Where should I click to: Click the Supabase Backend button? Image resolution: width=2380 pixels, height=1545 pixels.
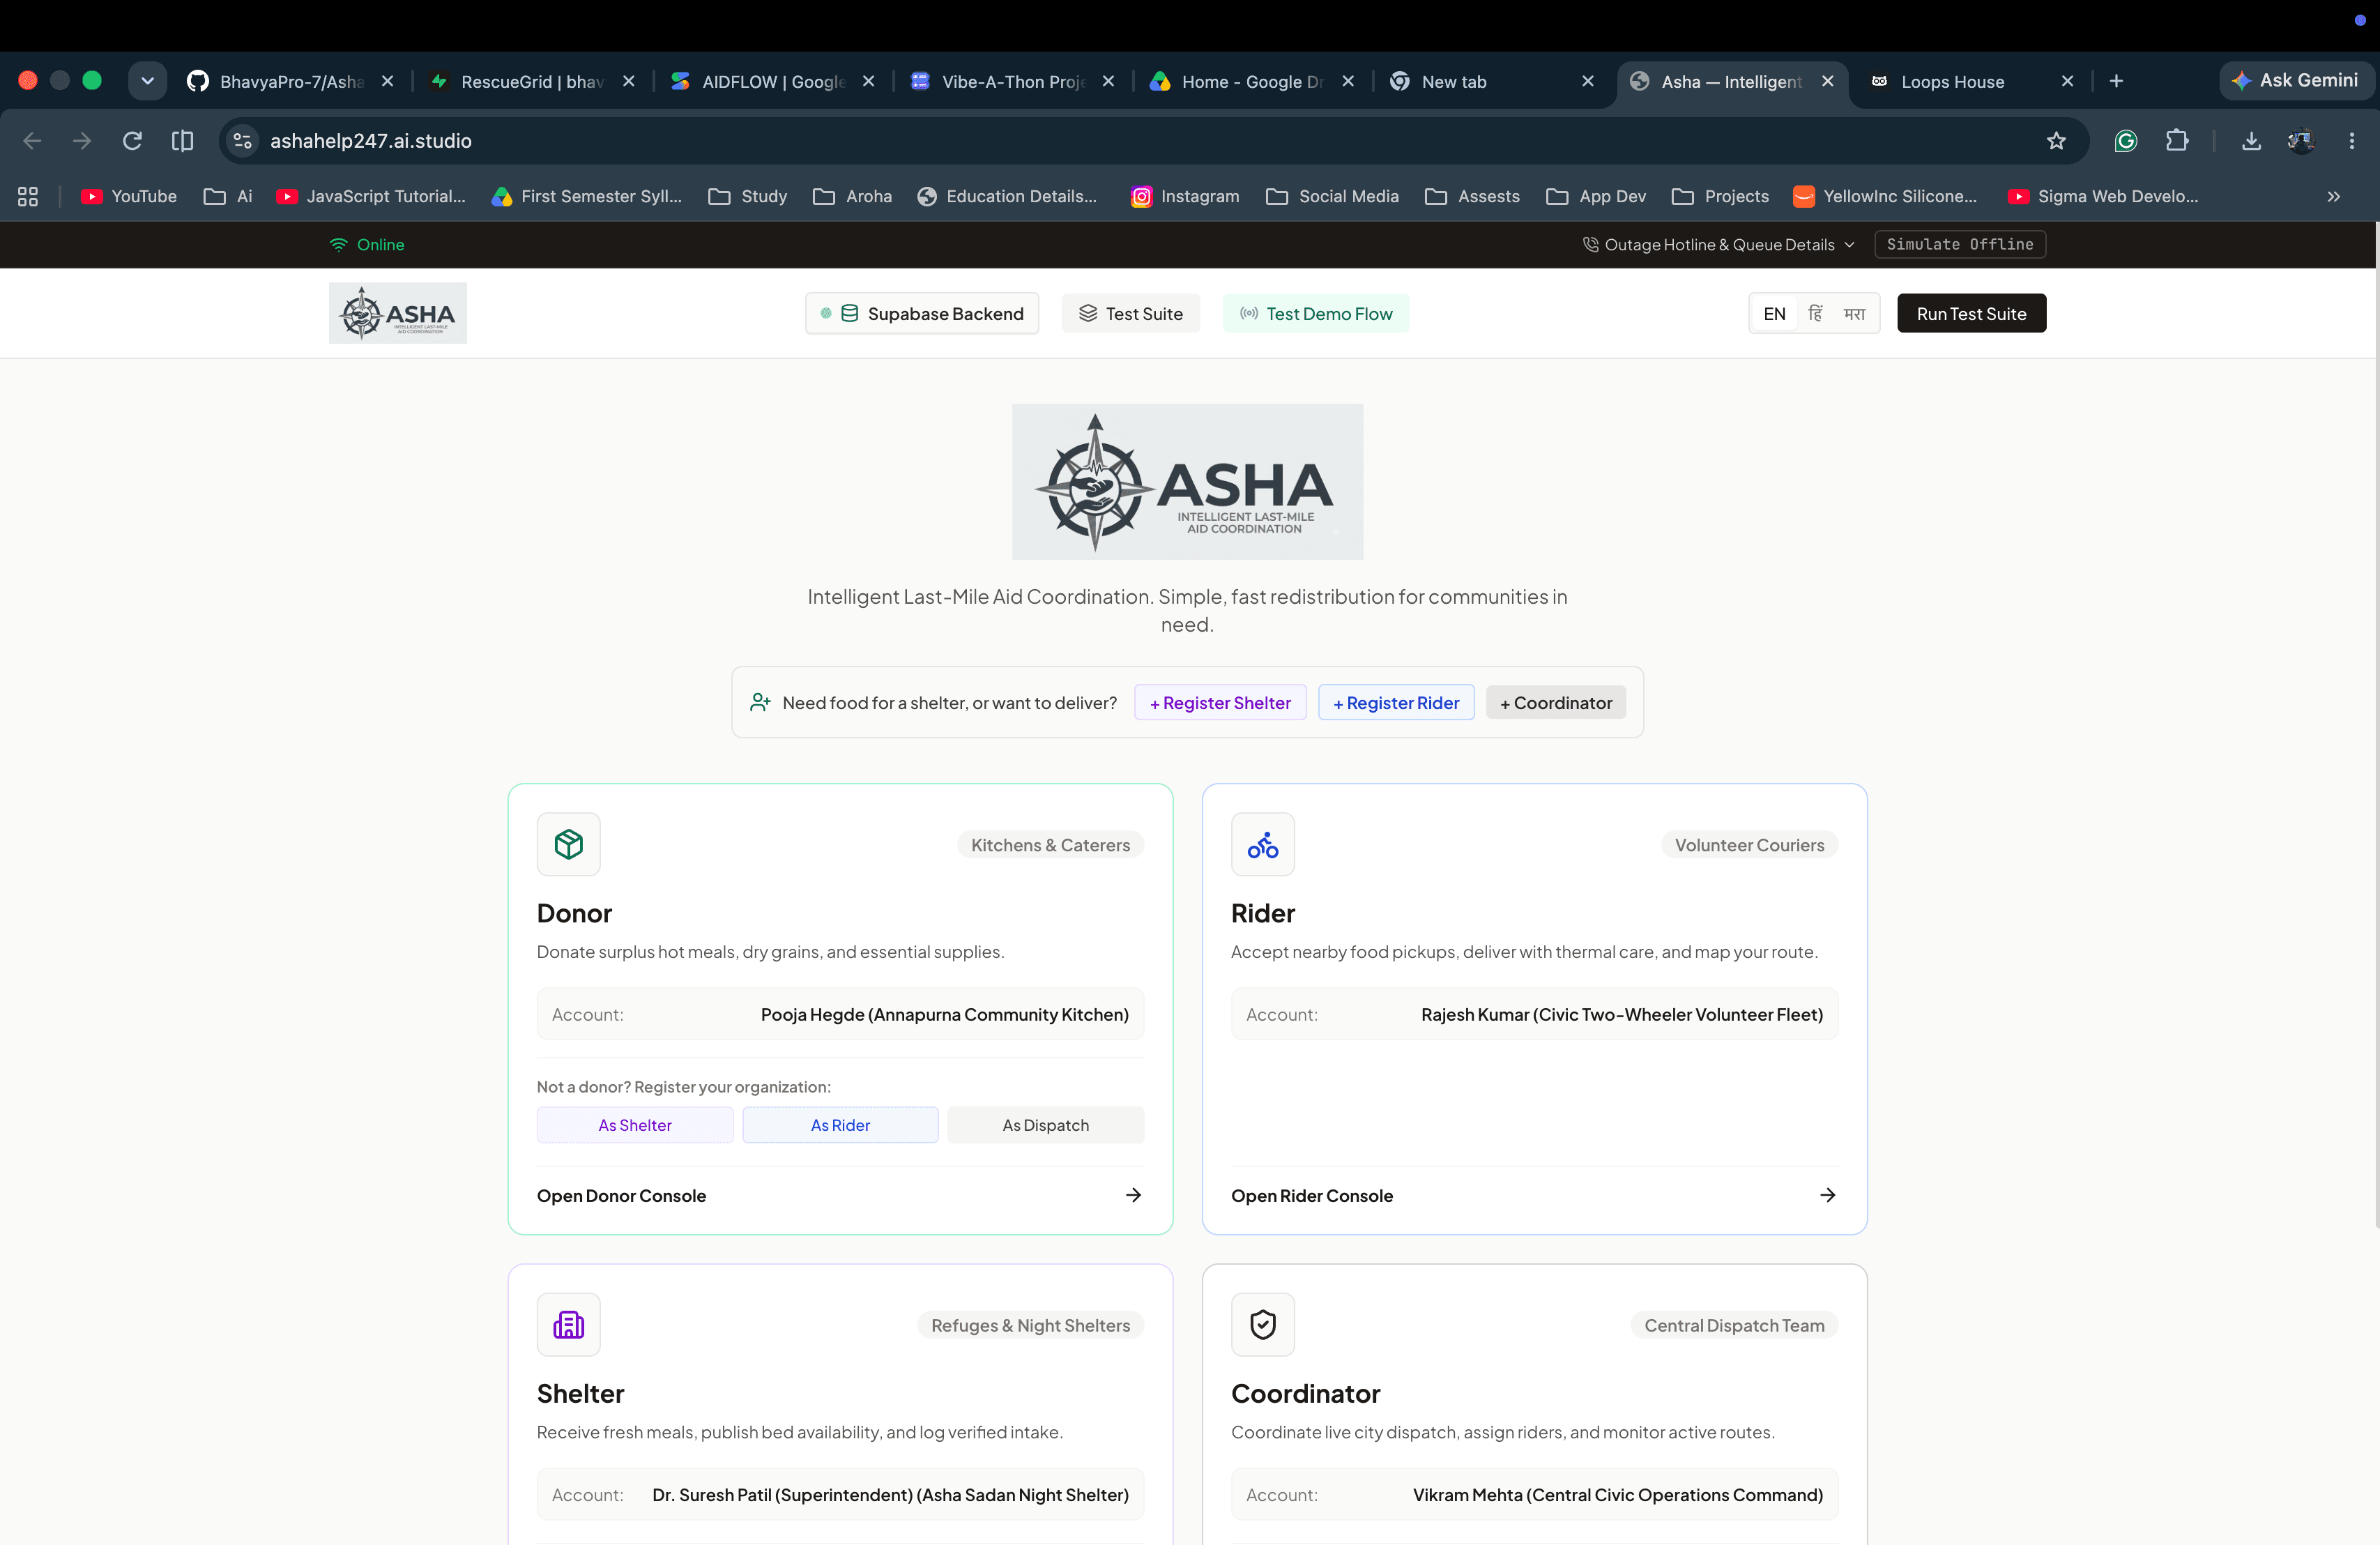(x=922, y=313)
